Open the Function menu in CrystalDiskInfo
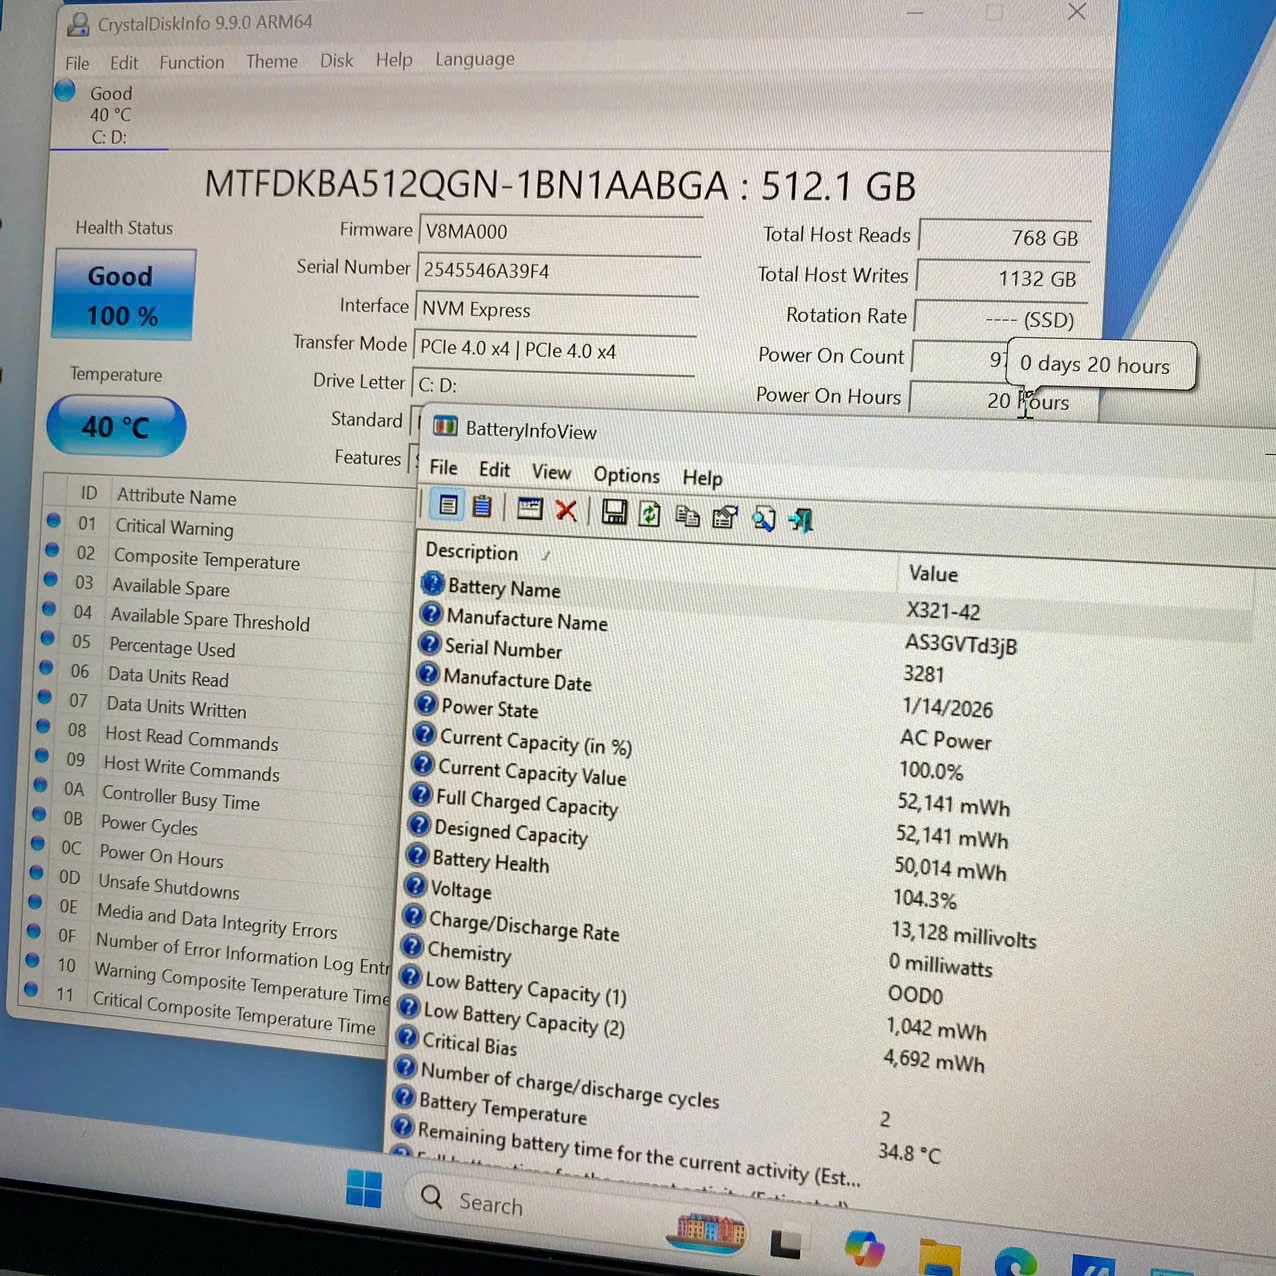Viewport: 1276px width, 1276px height. (192, 62)
